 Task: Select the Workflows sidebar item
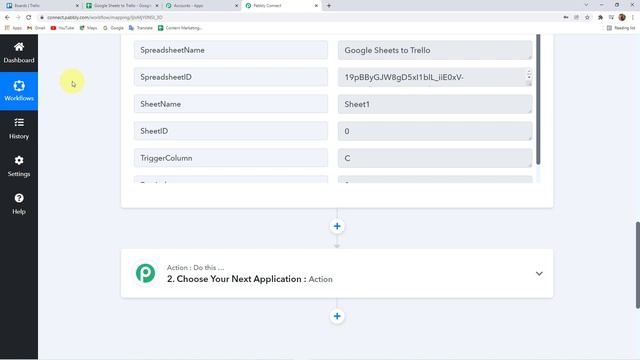click(19, 91)
